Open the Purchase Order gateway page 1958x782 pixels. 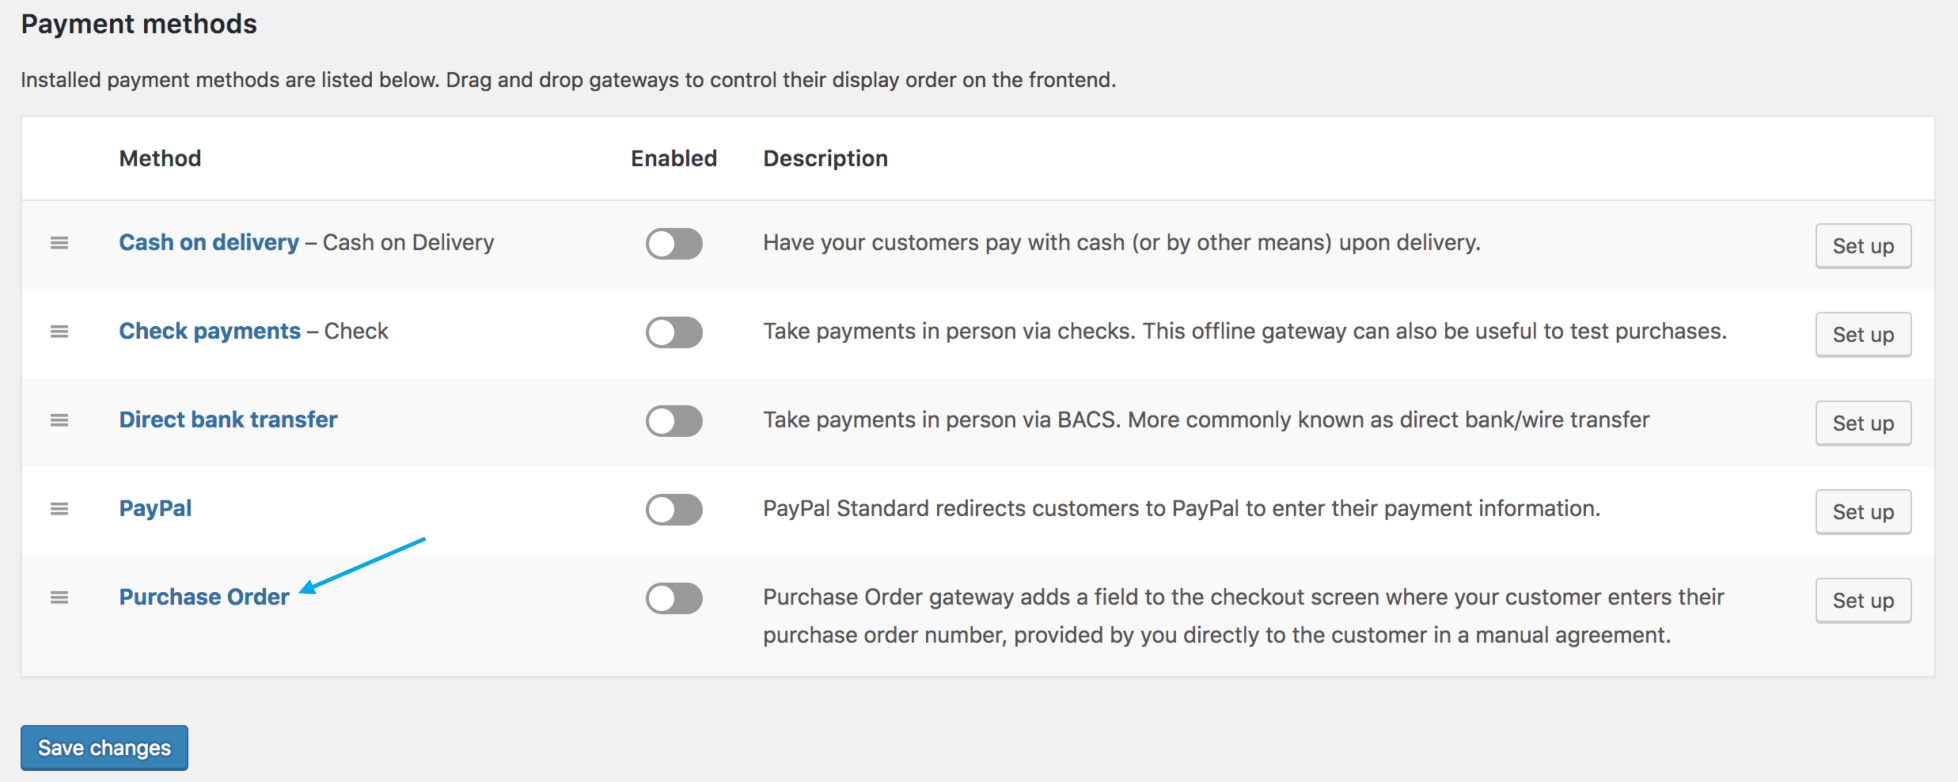(x=204, y=597)
